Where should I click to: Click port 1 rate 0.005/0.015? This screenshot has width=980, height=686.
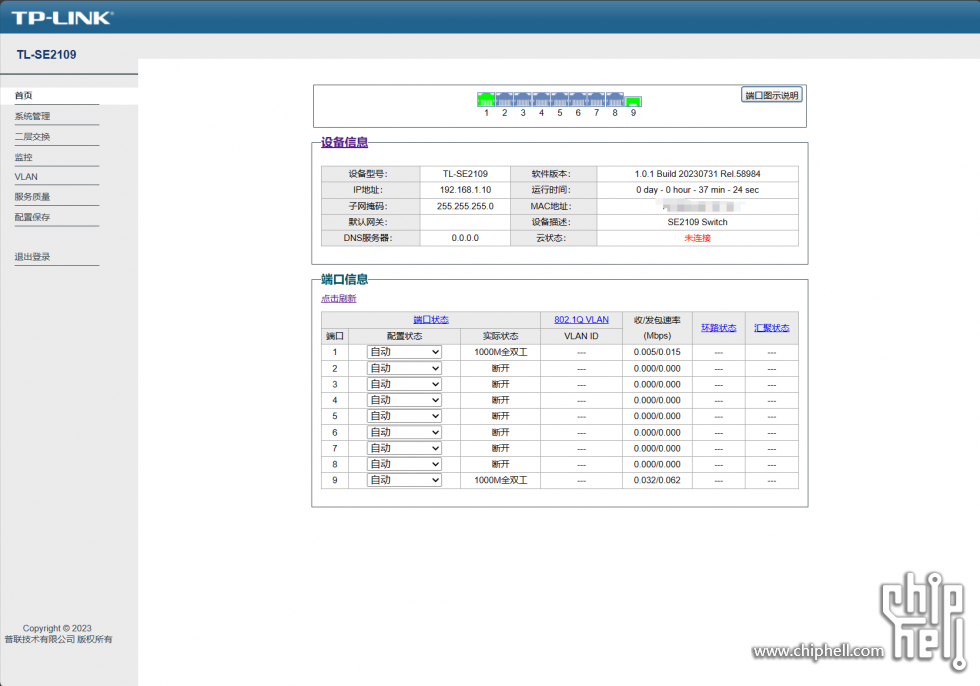point(658,352)
